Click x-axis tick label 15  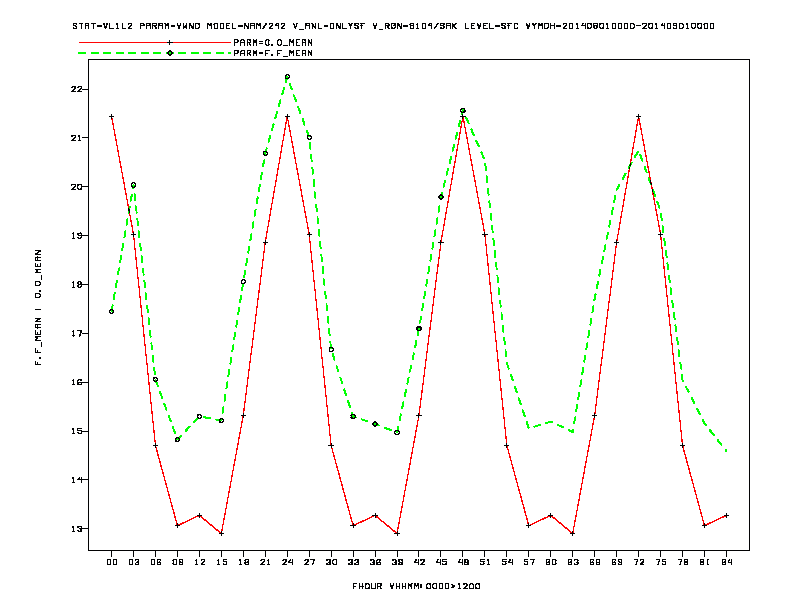click(221, 562)
